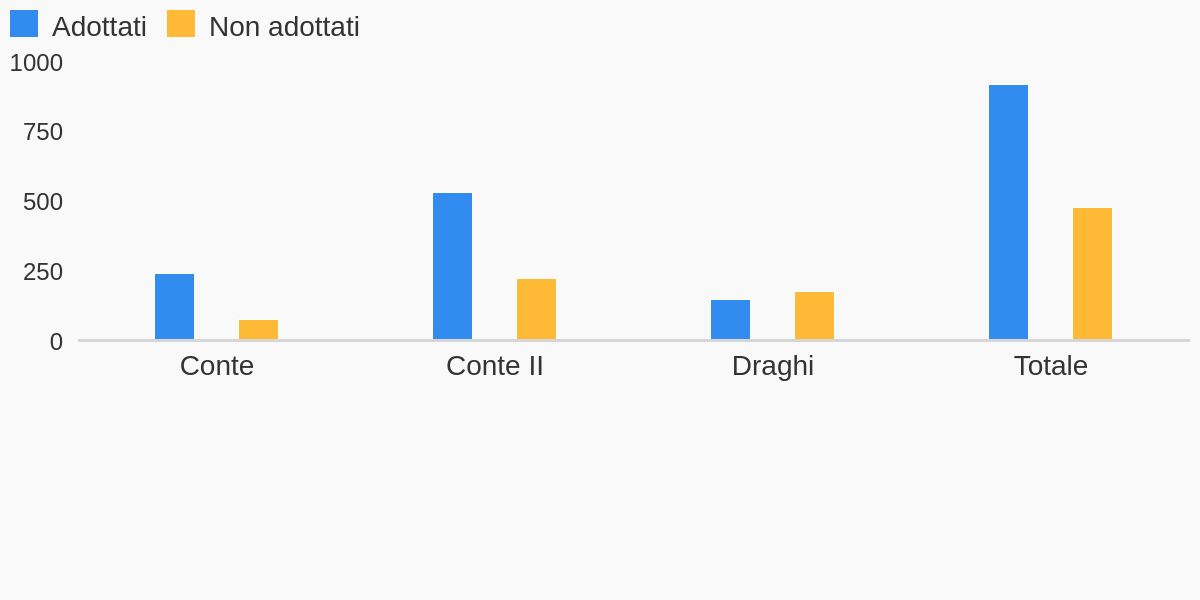1200x600 pixels.
Task: Click the 1000 y-axis tick label
Action: (x=36, y=63)
